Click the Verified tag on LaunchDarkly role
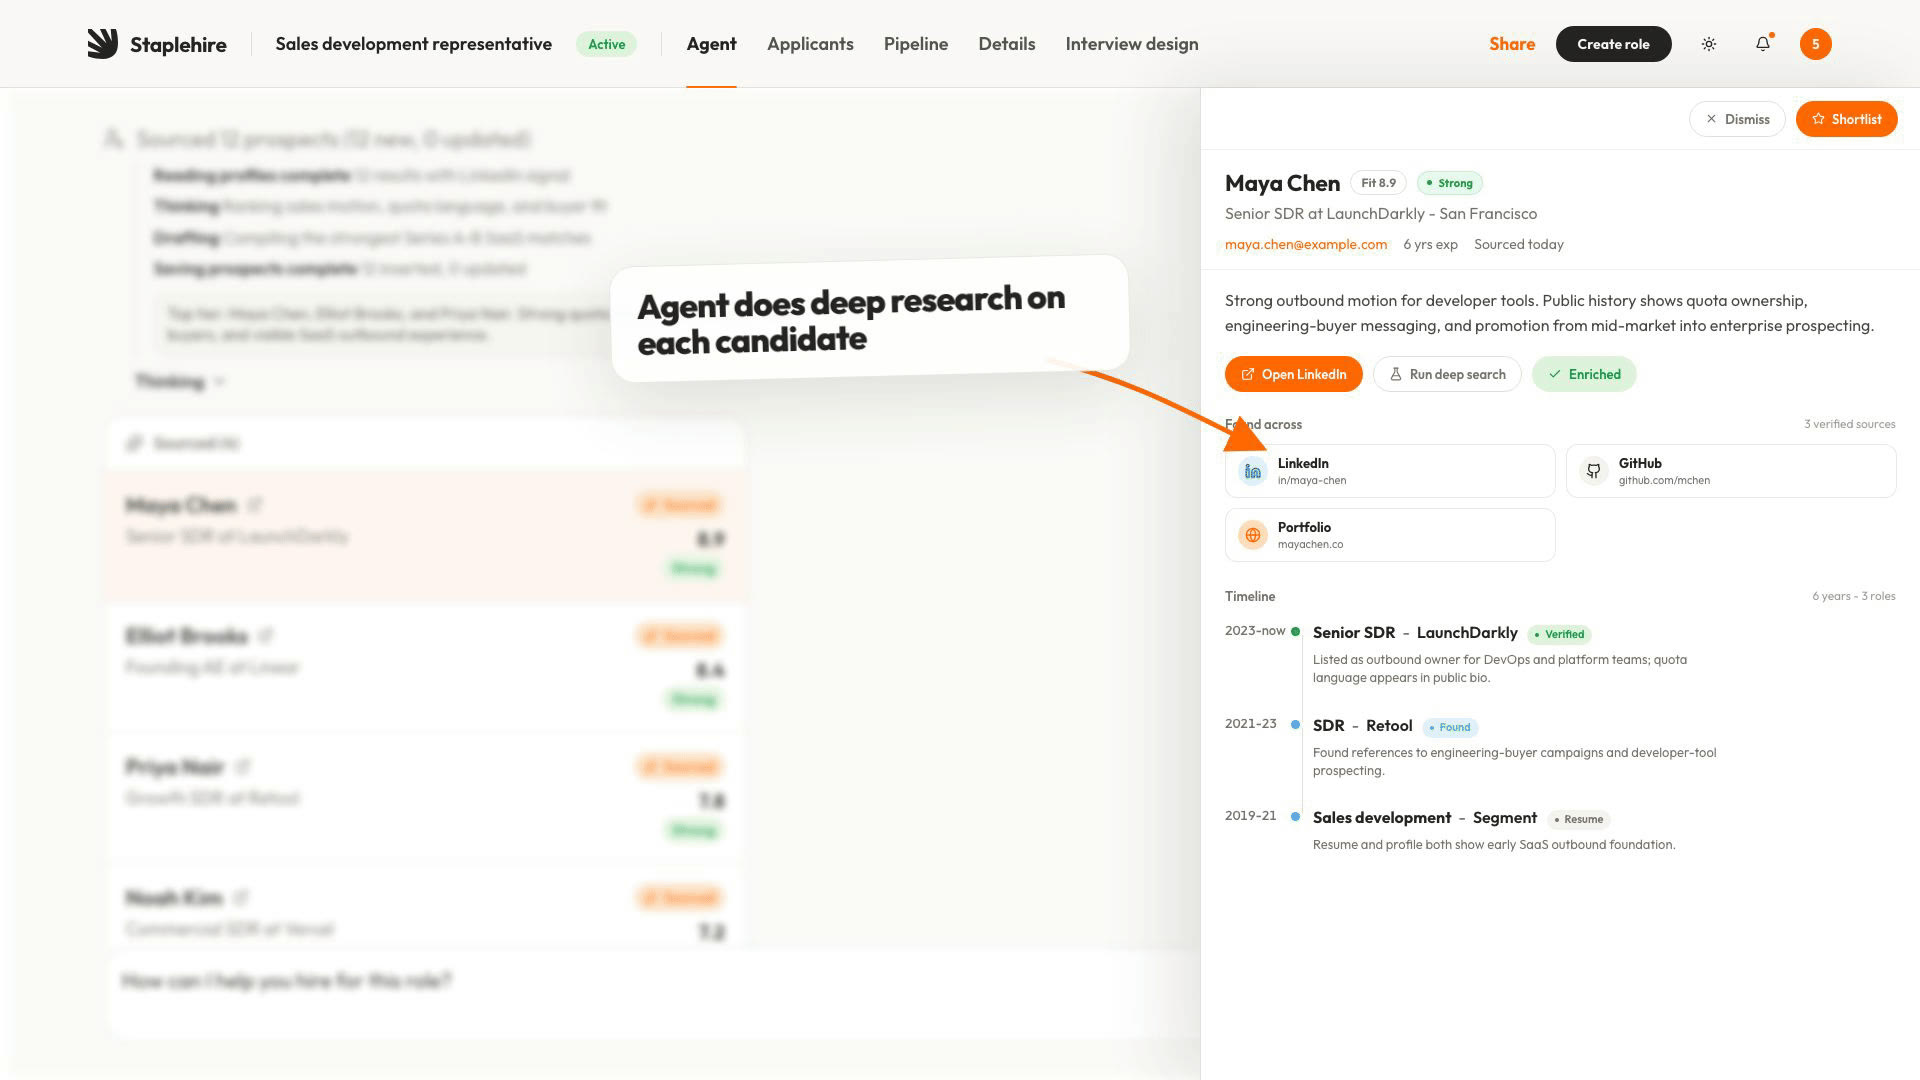 pos(1559,634)
